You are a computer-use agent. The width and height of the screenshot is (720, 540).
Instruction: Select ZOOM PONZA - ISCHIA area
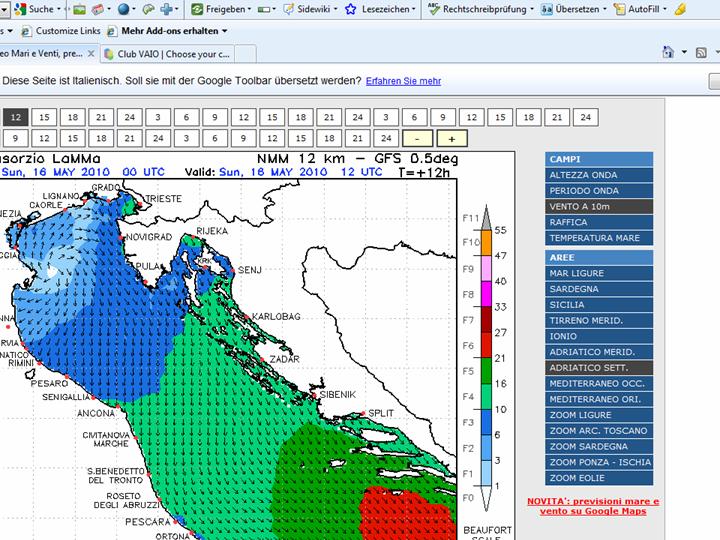tap(599, 462)
